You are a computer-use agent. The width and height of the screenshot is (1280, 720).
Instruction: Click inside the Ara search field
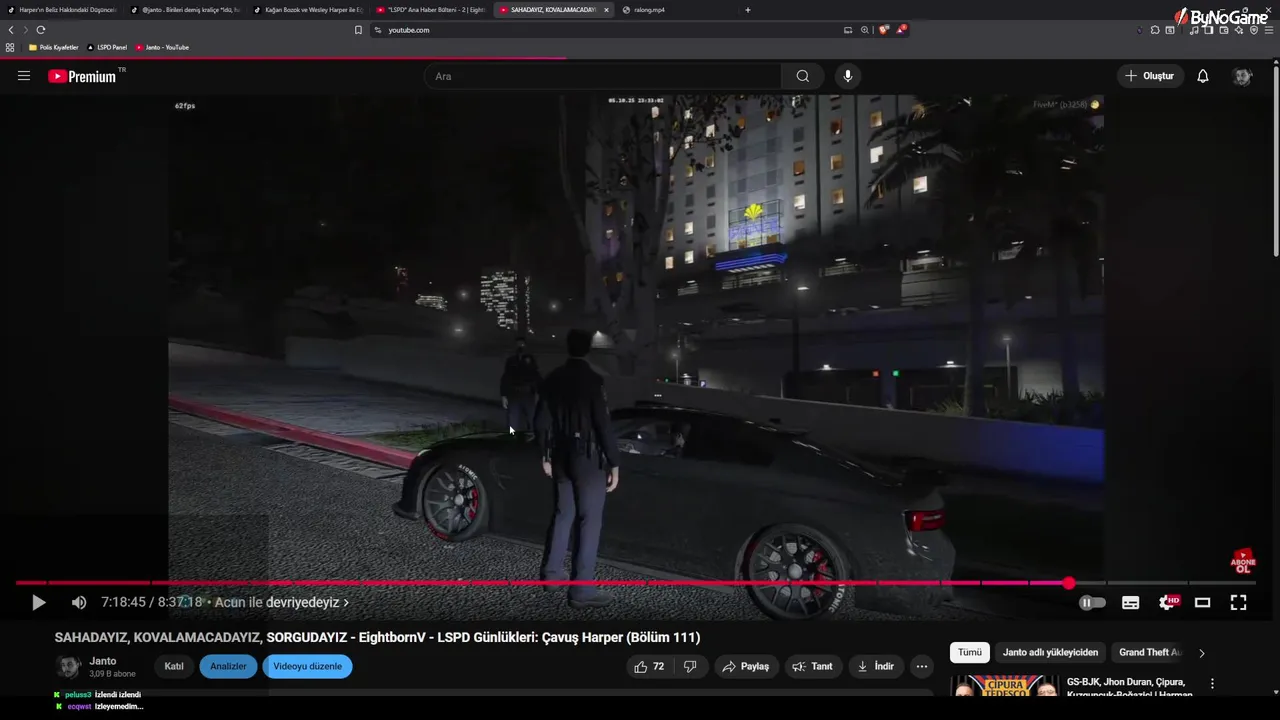tap(605, 76)
